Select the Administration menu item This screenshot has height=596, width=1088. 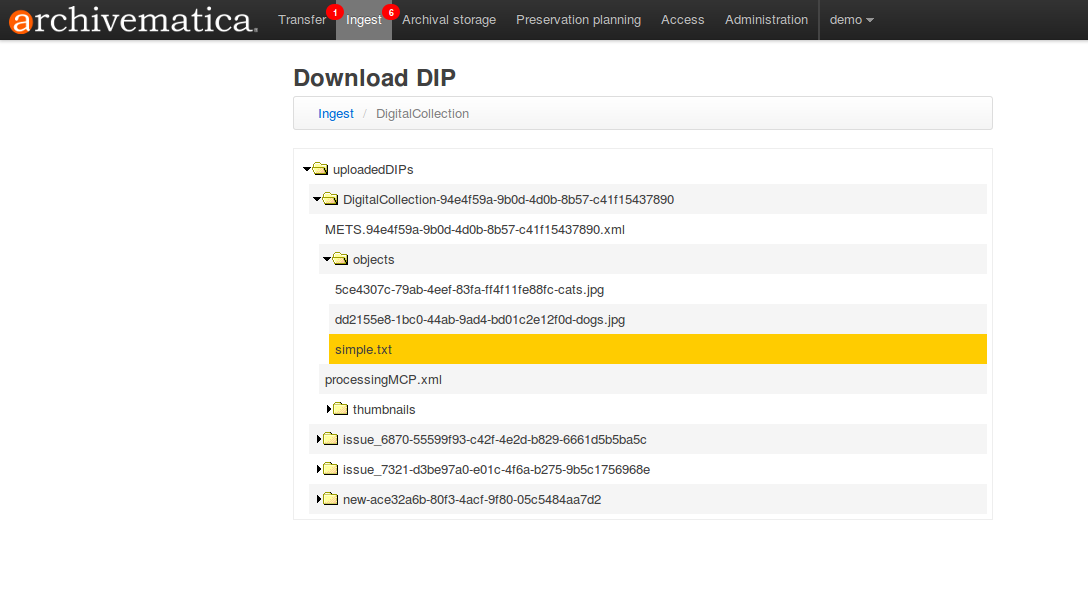click(x=766, y=19)
